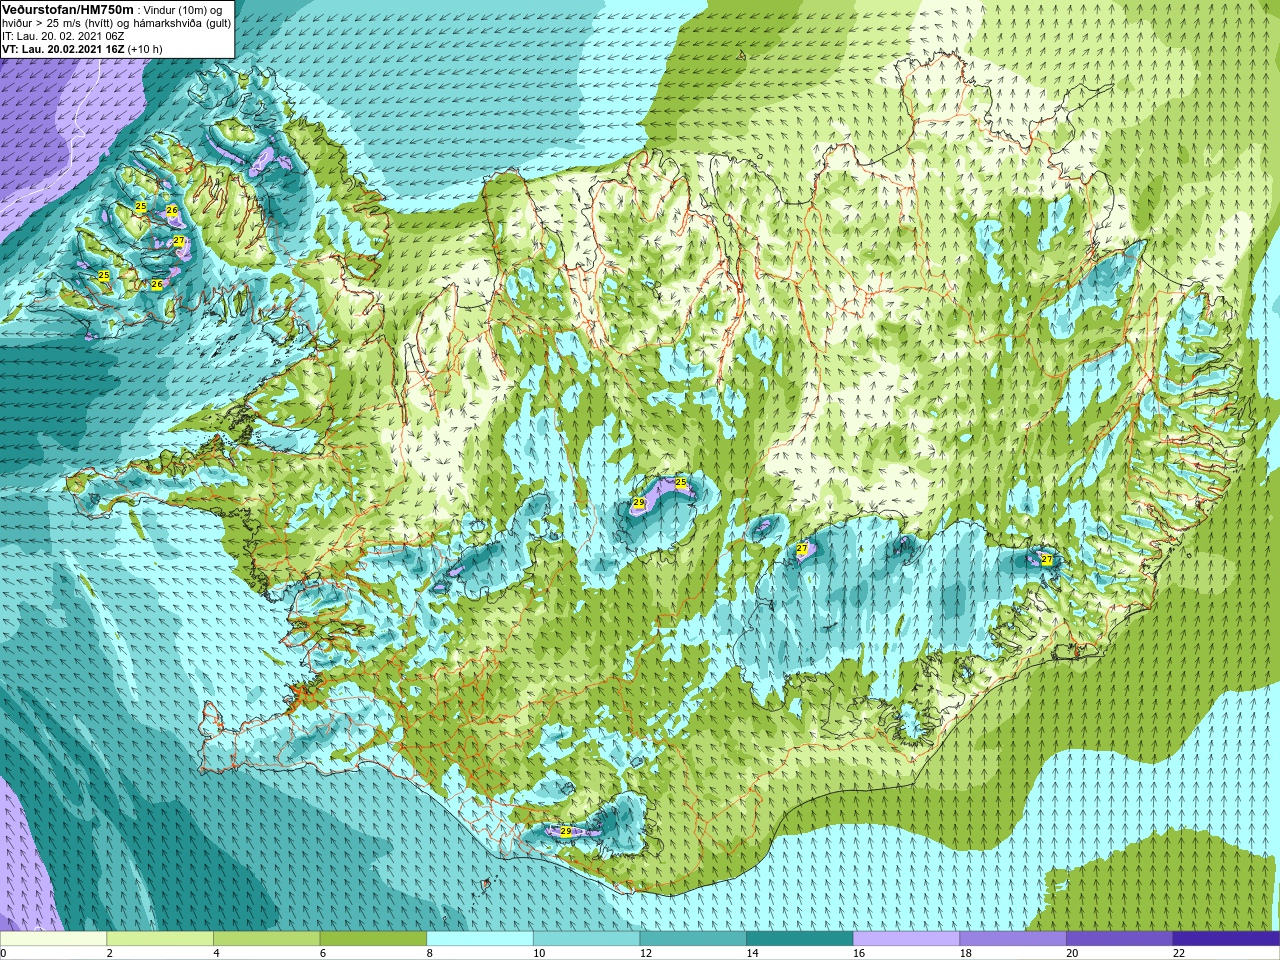Click the pale cyan 8–10 m/s legend swatch
Viewport: 1280px width, 960px height.
pyautogui.click(x=480, y=939)
